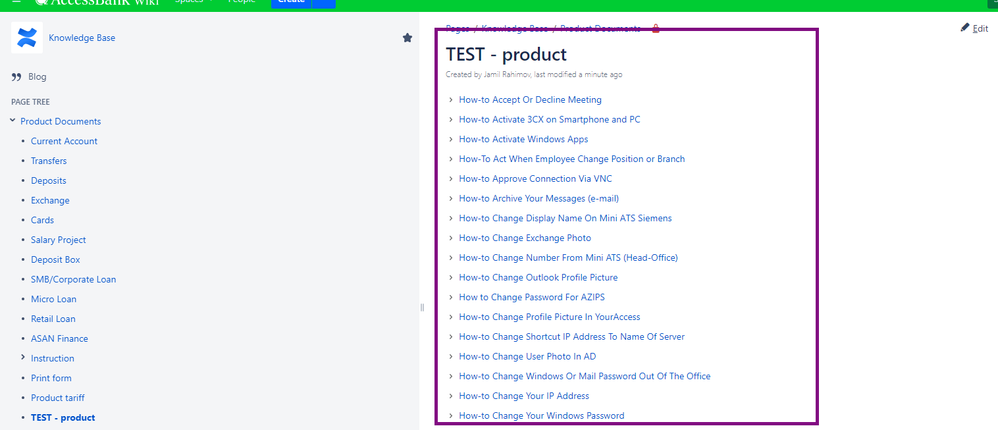Open ASAN Finance page in tree
Screen dimensions: 998x430
pos(59,338)
